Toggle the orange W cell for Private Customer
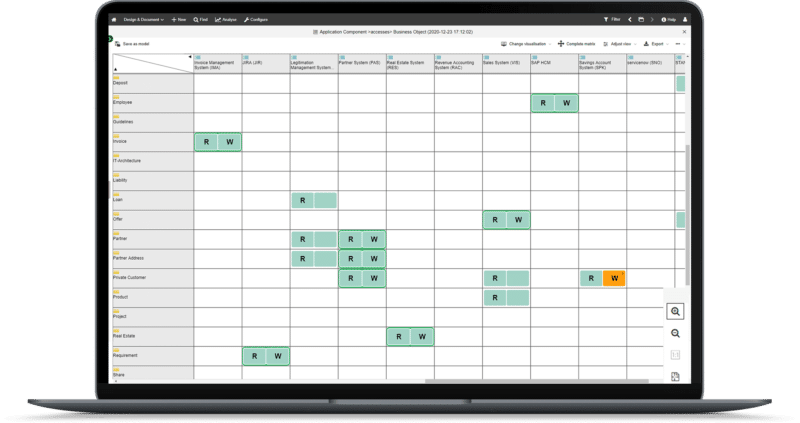Viewport: 800px width, 423px height. [x=614, y=278]
